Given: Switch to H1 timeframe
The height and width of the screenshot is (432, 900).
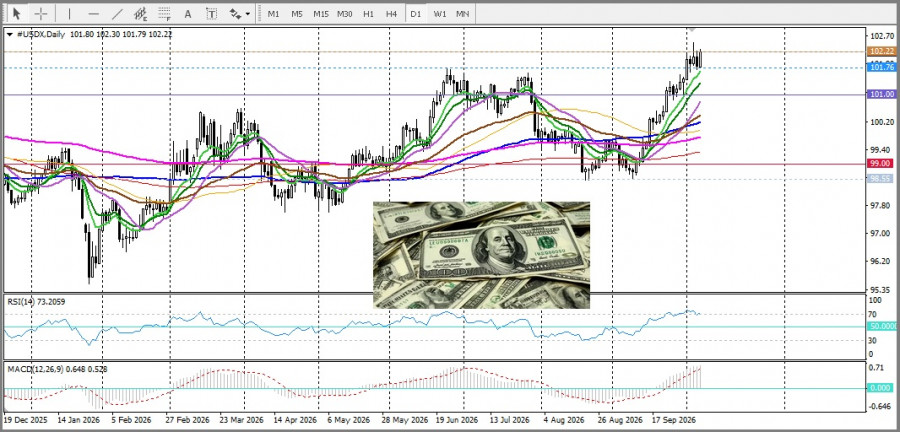Looking at the screenshot, I should (x=368, y=14).
